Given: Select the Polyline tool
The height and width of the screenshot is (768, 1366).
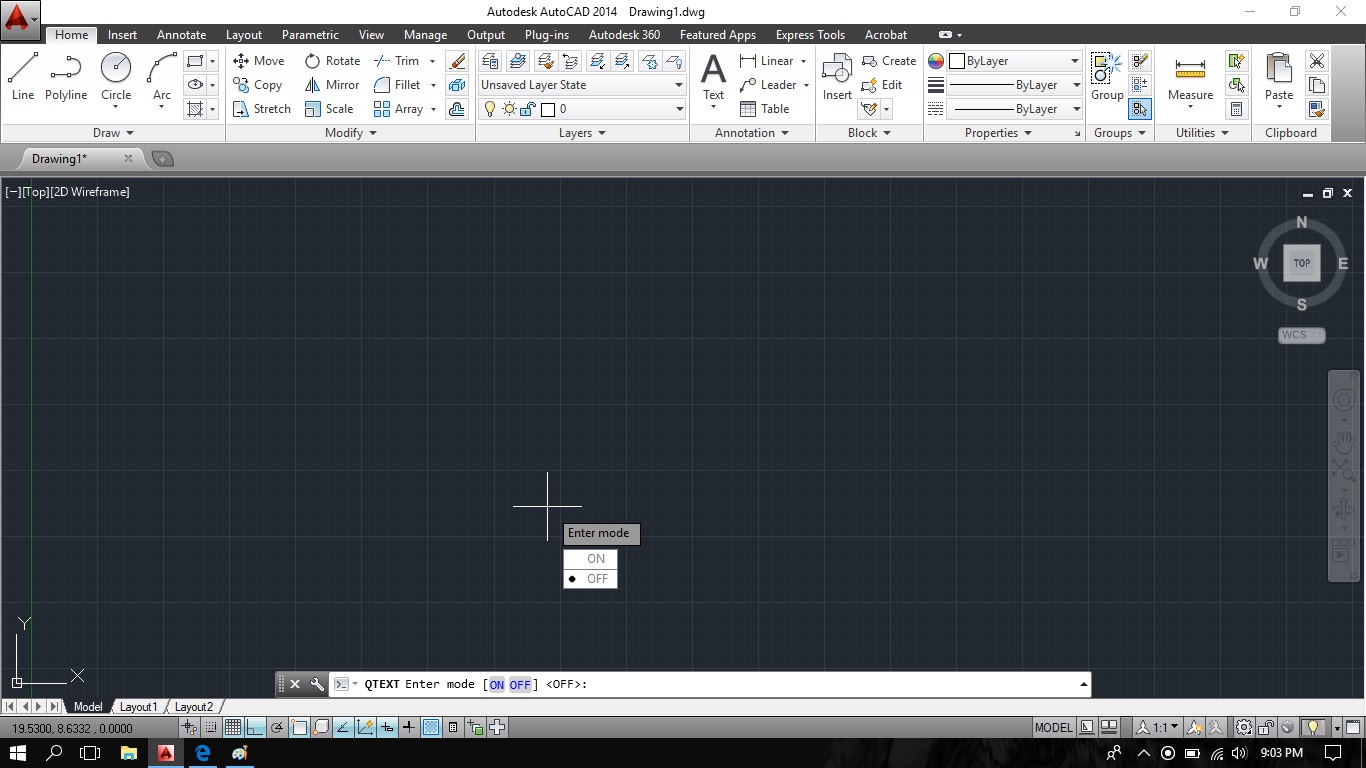Looking at the screenshot, I should [x=66, y=77].
